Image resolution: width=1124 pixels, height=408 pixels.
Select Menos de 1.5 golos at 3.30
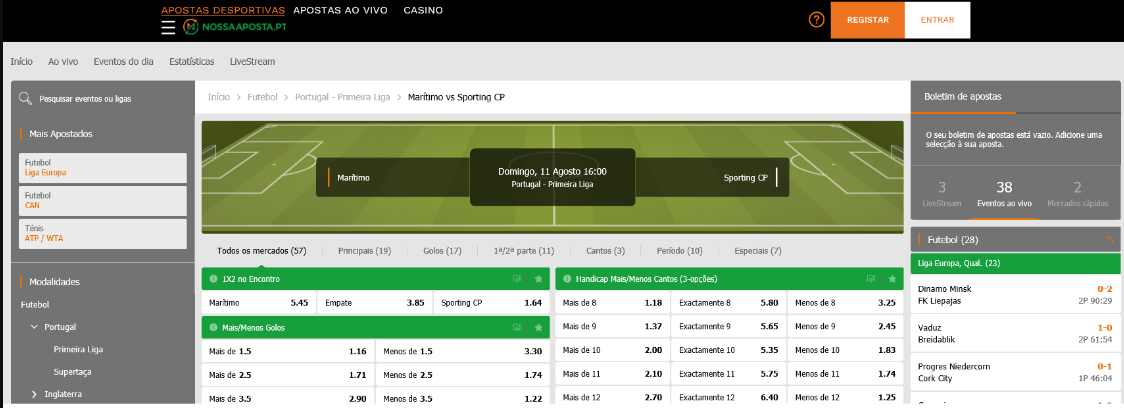(462, 351)
